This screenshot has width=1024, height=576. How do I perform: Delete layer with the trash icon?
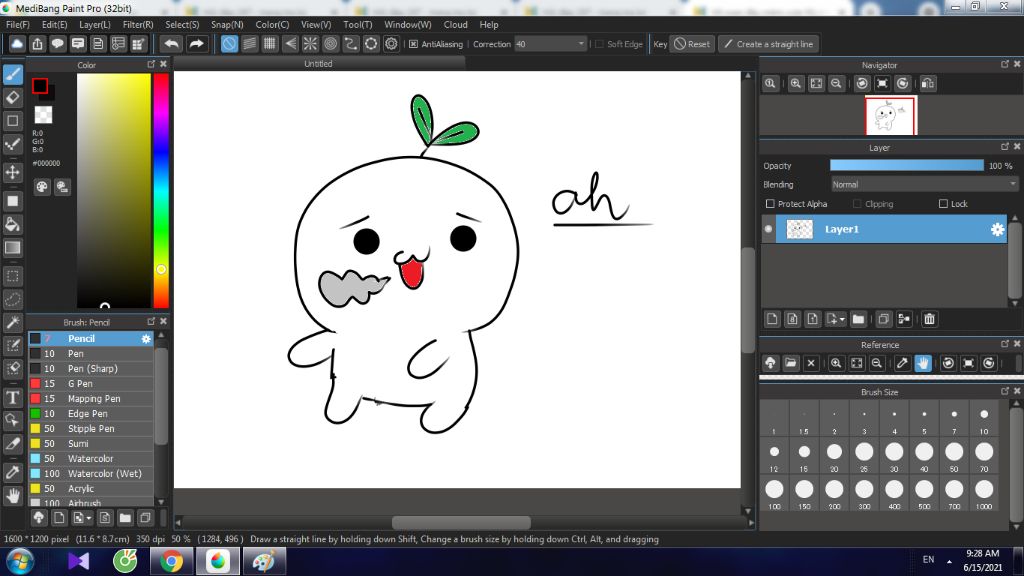(x=929, y=319)
